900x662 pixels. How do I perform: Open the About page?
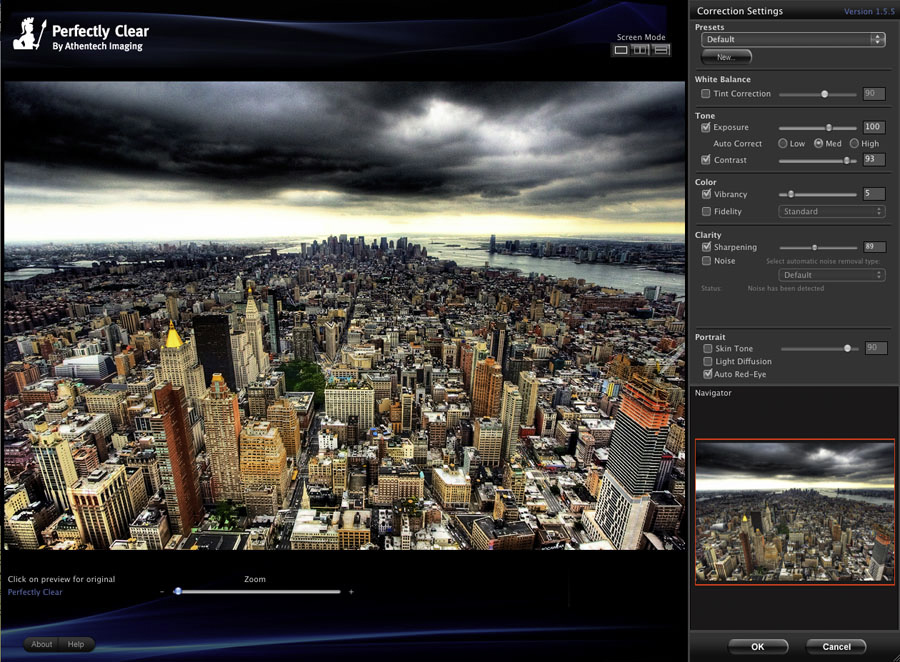pos(42,644)
